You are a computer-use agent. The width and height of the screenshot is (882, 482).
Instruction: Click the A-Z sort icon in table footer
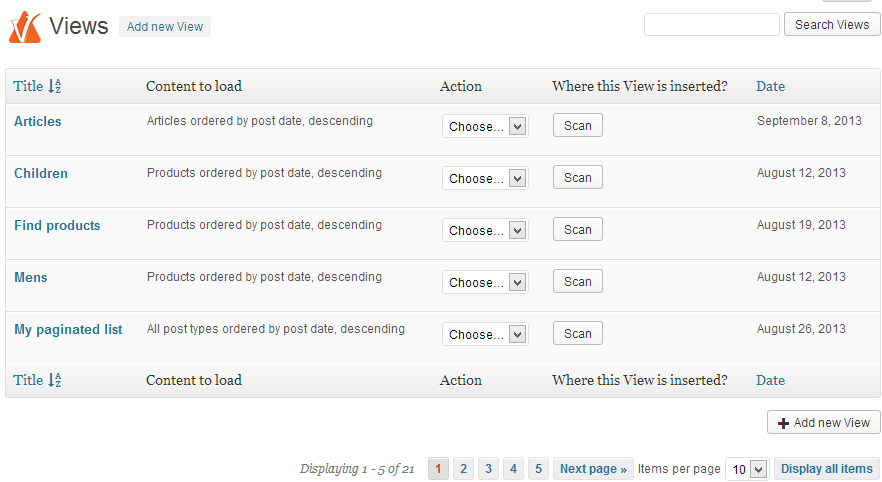coord(55,380)
